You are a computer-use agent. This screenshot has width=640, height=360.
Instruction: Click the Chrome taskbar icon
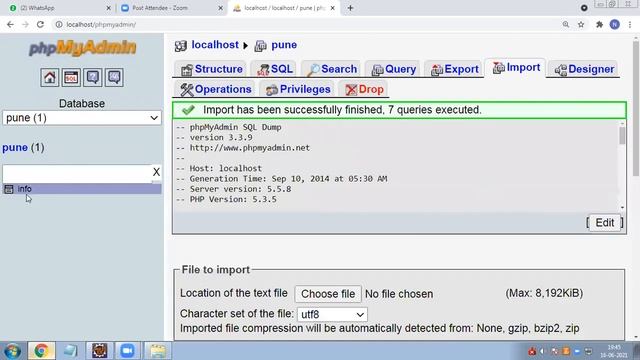click(41, 351)
